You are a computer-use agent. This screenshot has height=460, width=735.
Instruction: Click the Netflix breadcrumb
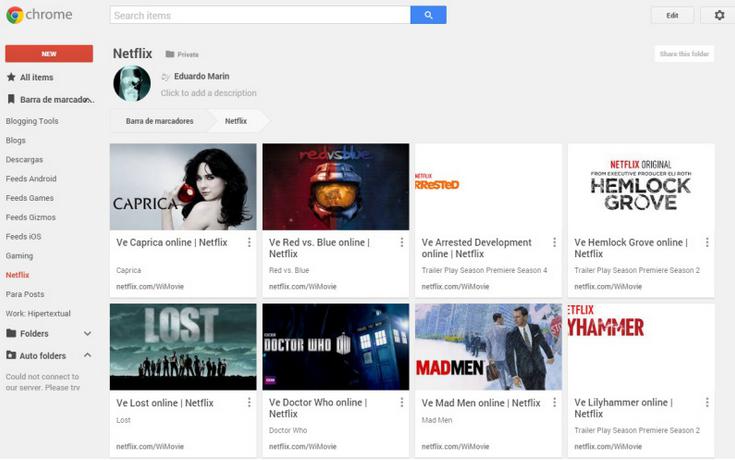[x=236, y=121]
